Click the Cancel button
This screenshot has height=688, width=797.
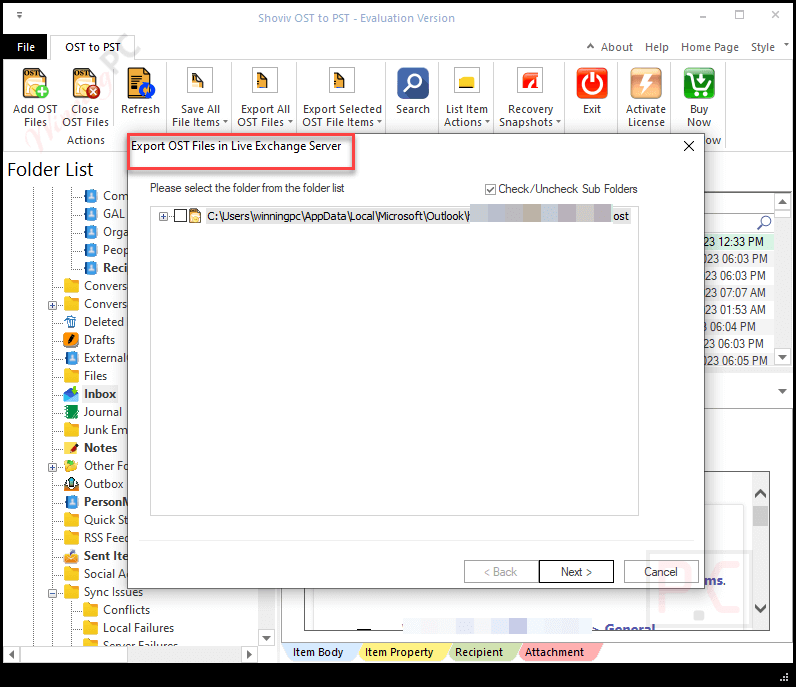coord(661,572)
